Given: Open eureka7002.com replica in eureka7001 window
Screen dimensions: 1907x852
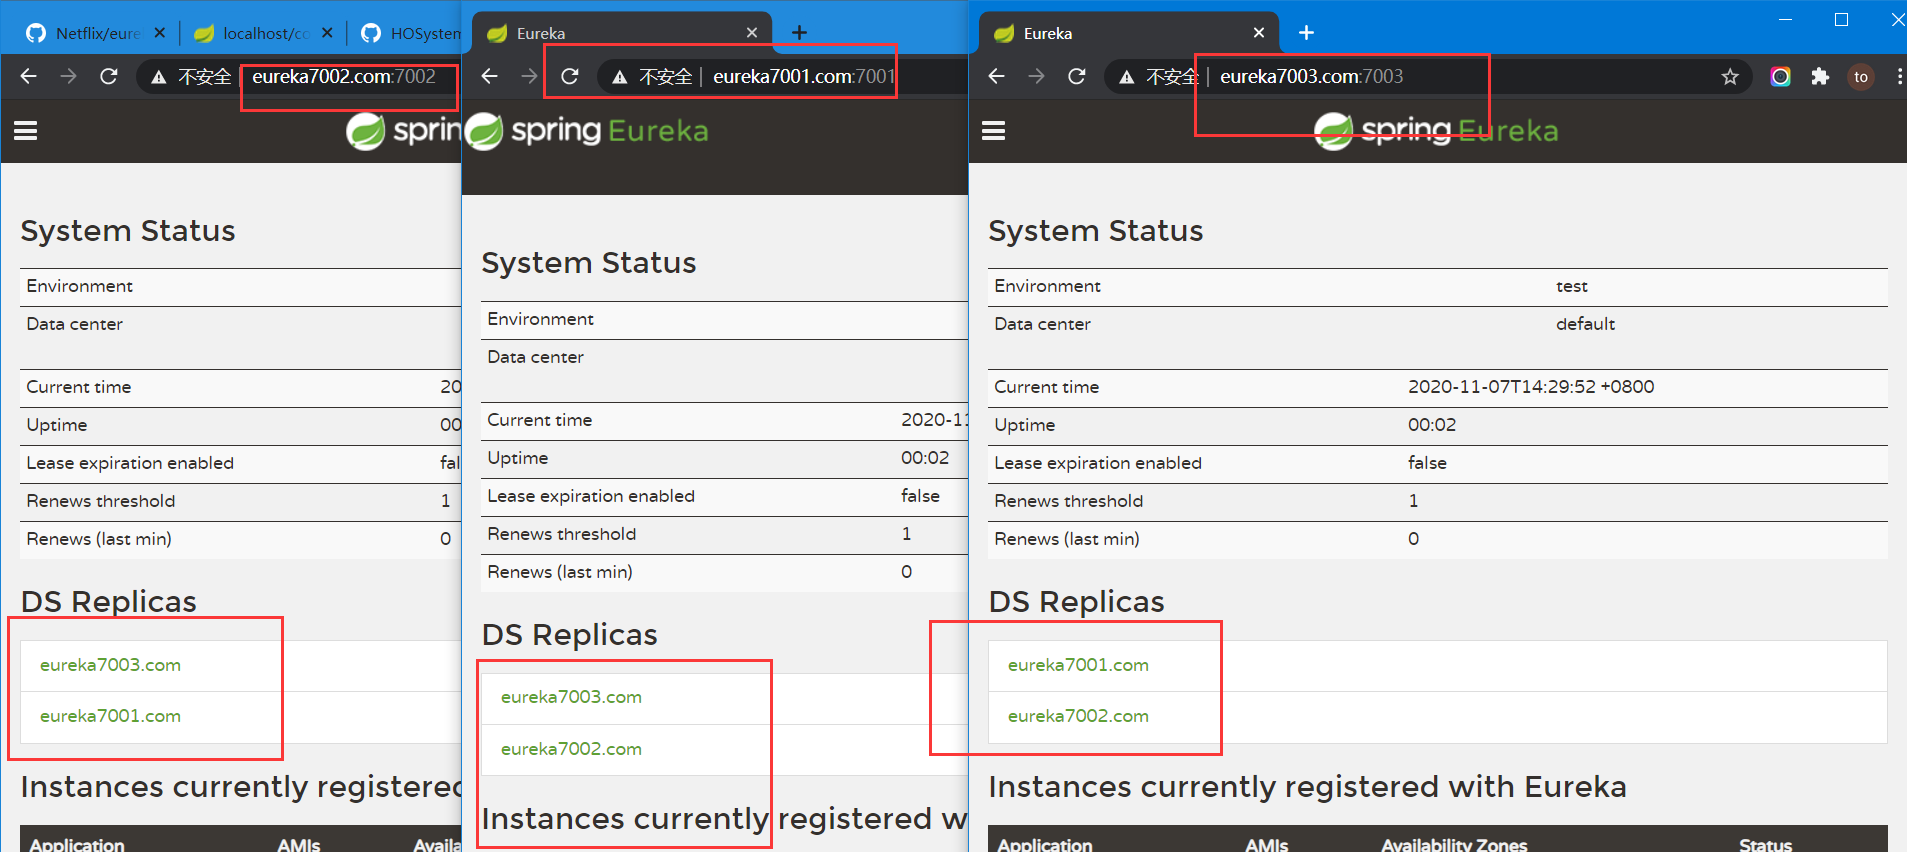Looking at the screenshot, I should 571,749.
